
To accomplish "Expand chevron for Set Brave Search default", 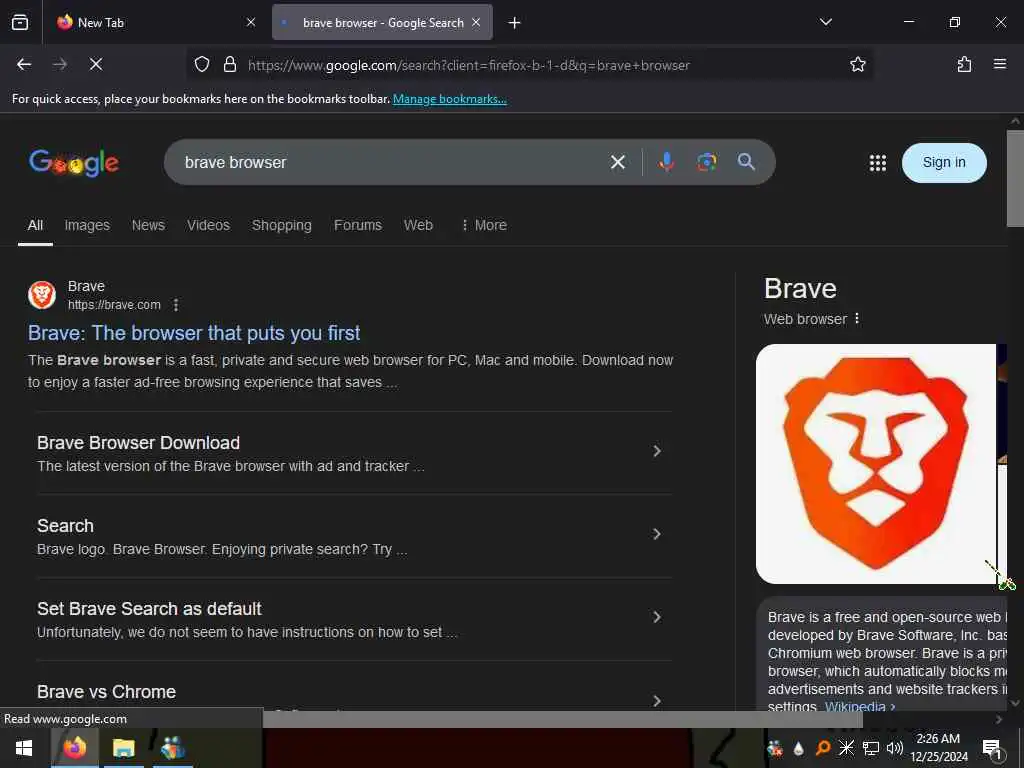I will (x=657, y=617).
